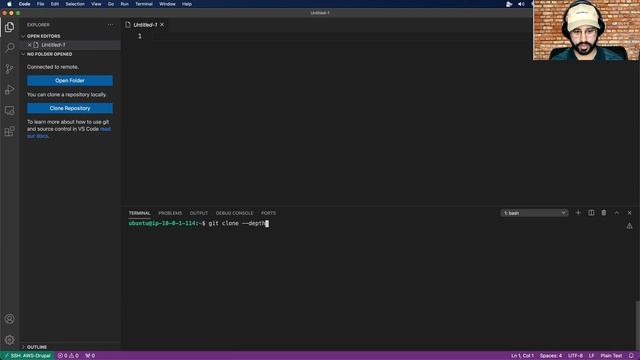Open the Window menu

tap(167, 4)
